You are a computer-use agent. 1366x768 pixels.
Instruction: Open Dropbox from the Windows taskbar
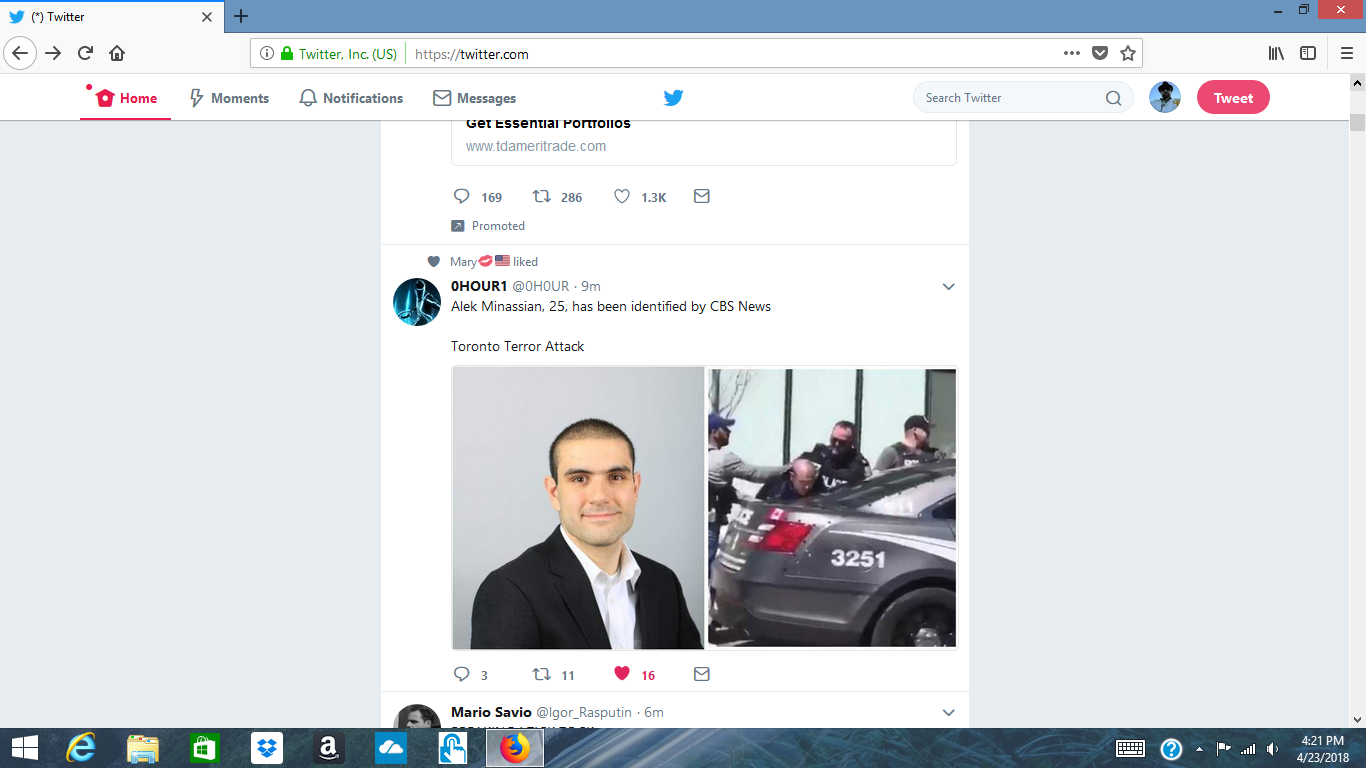click(x=266, y=748)
